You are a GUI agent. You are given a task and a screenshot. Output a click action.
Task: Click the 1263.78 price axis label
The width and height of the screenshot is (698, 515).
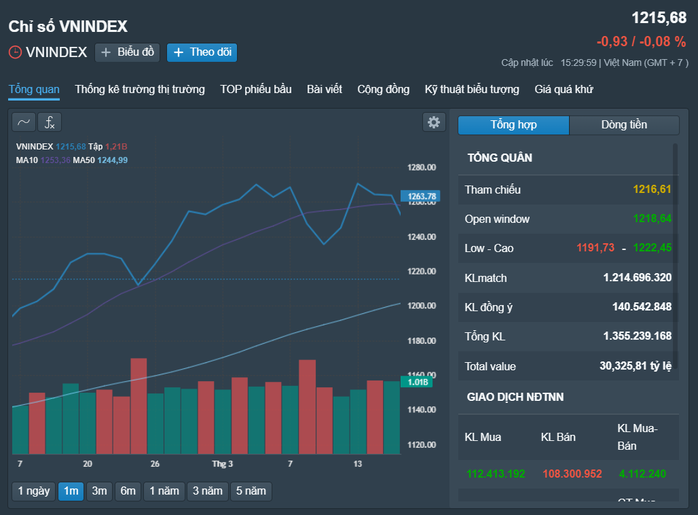point(421,196)
